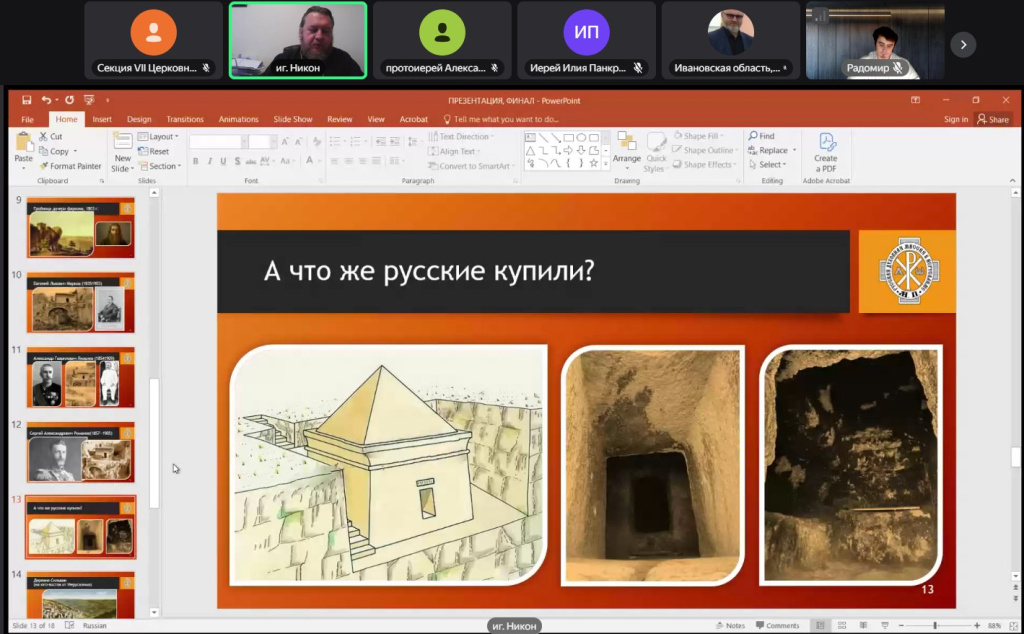The height and width of the screenshot is (634, 1024).
Task: Enable underline formatting
Action: pos(221,161)
